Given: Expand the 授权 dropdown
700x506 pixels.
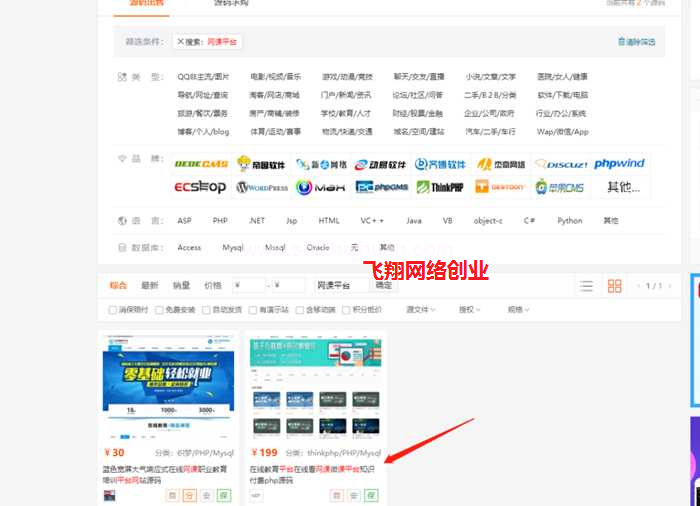Looking at the screenshot, I should click(x=470, y=309).
